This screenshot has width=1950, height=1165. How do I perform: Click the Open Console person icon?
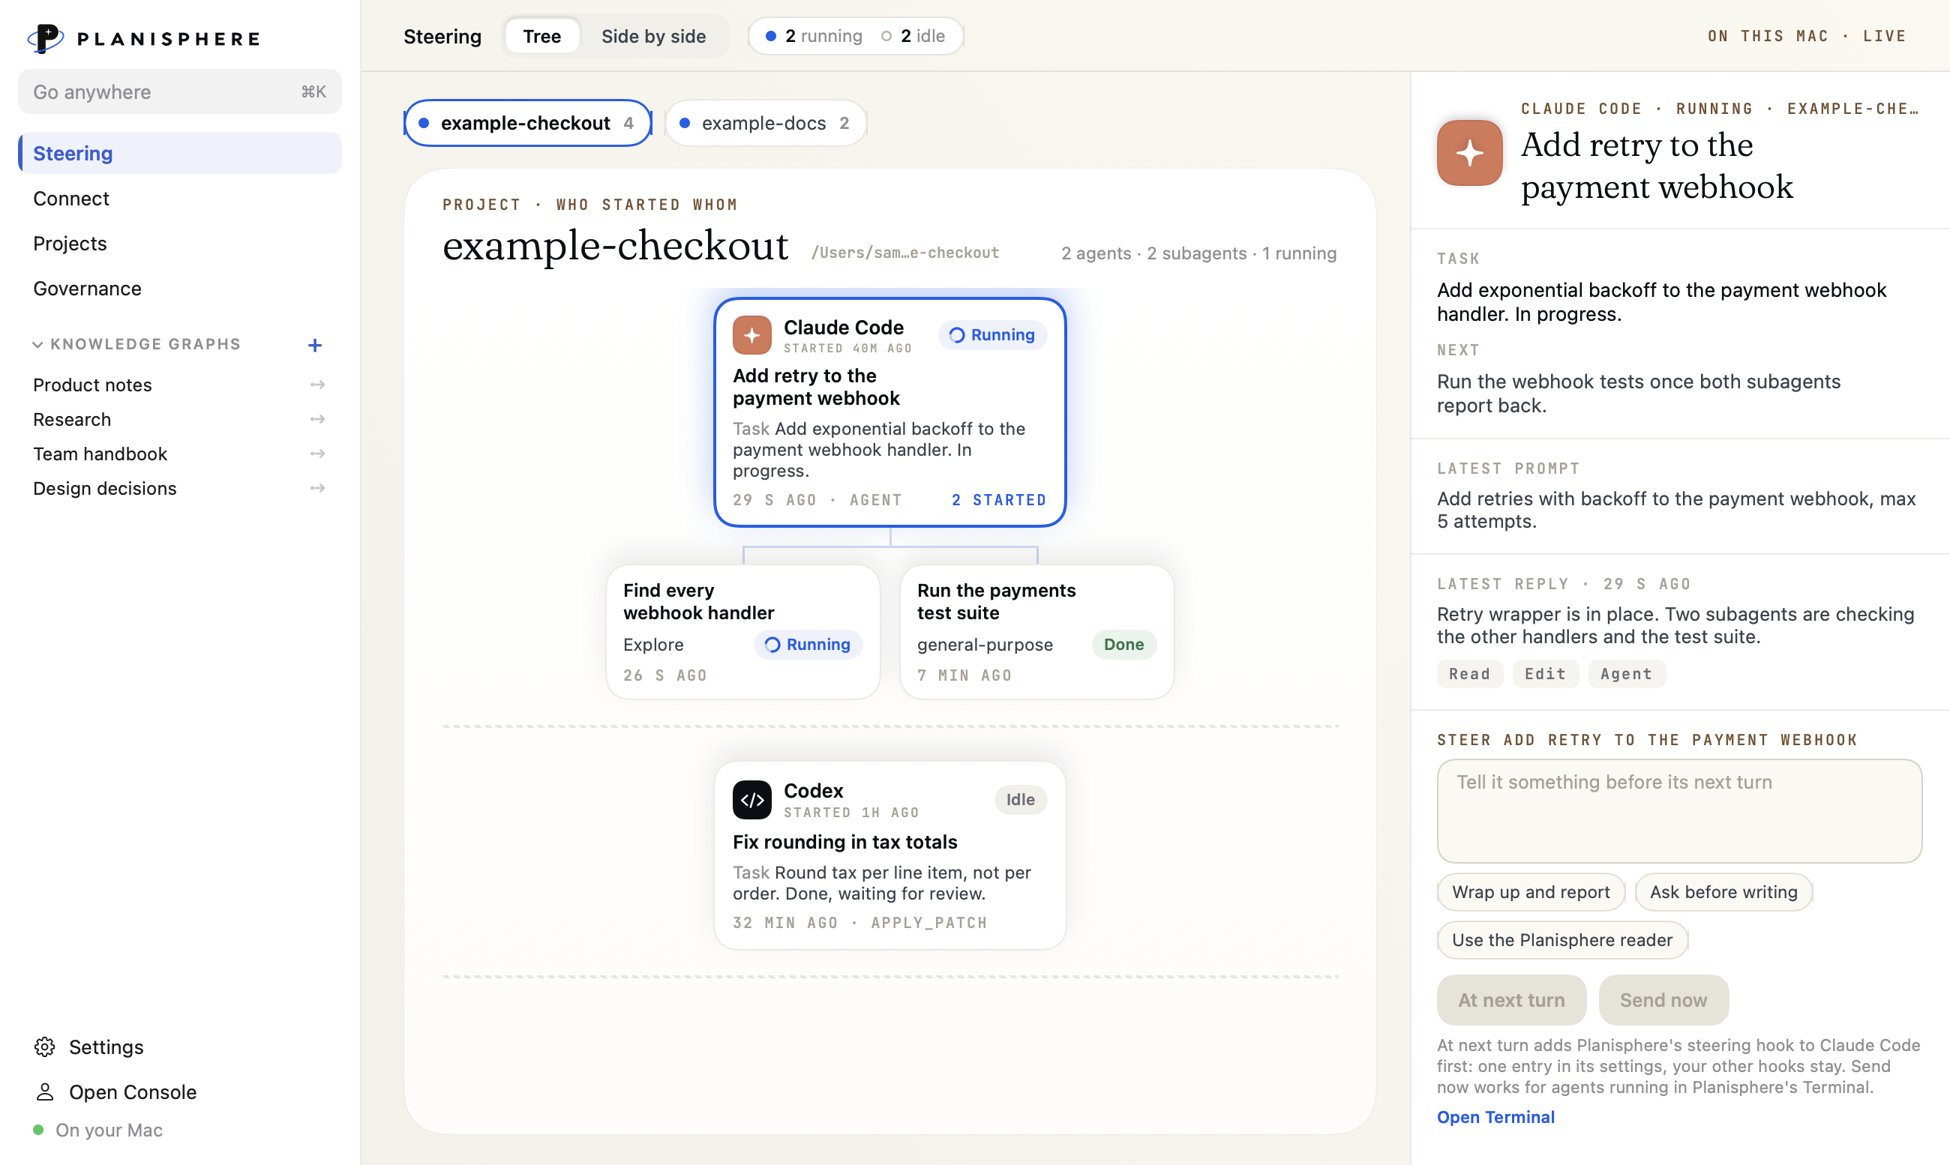[45, 1092]
